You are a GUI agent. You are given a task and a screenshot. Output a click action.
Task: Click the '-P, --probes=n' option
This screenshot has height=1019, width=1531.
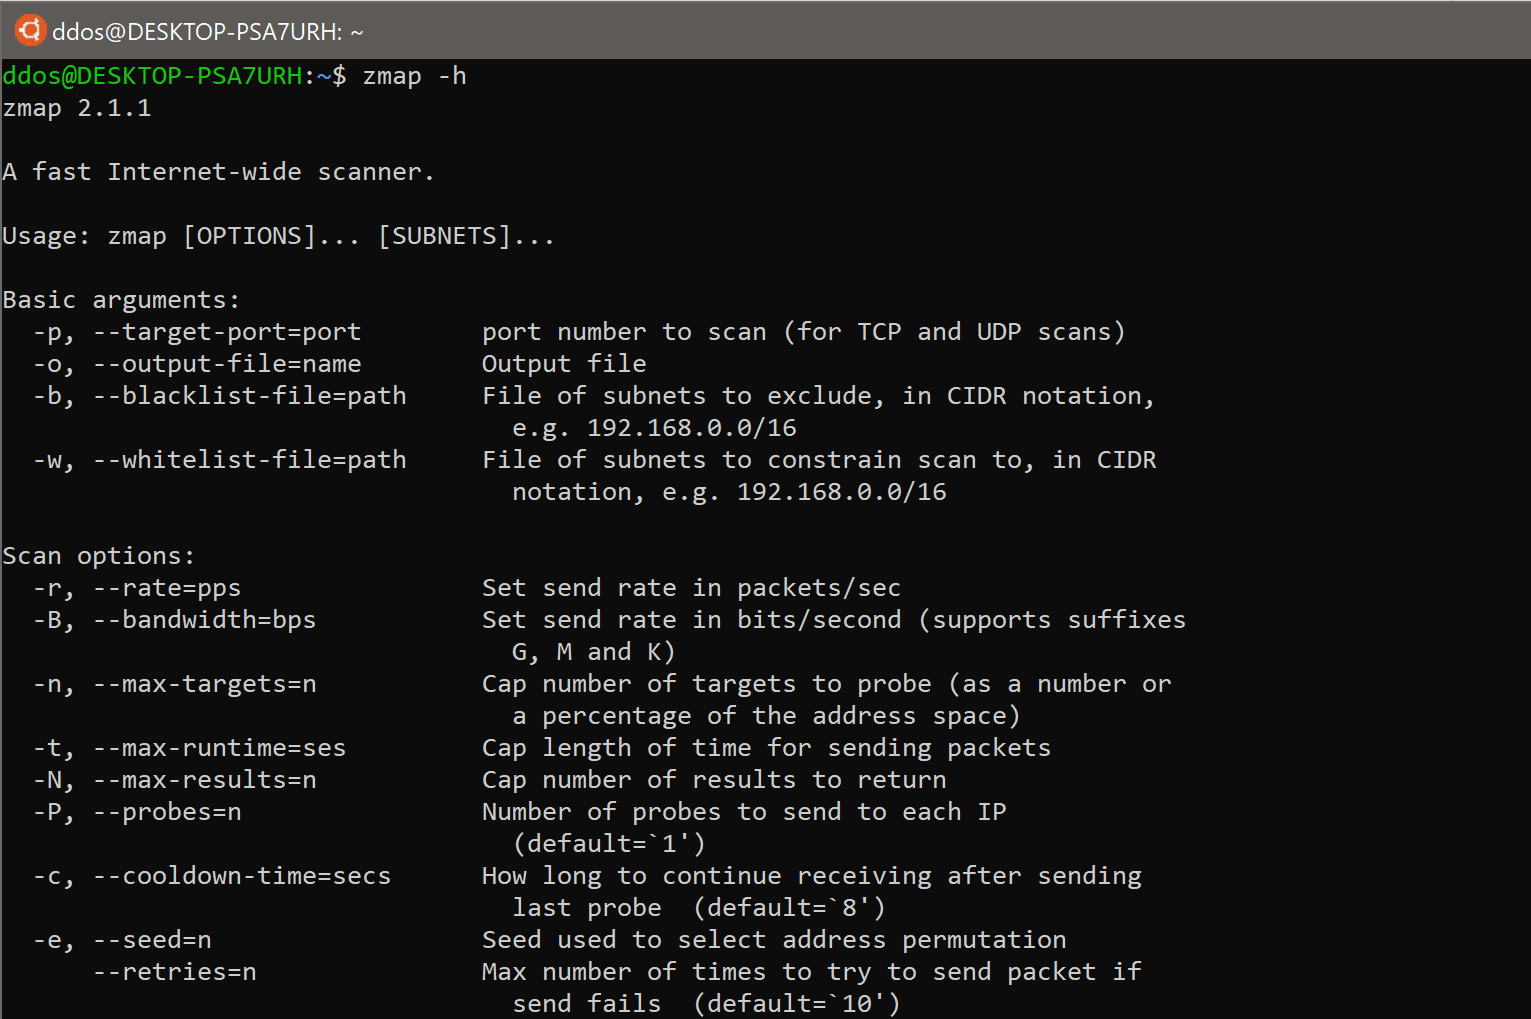[137, 812]
